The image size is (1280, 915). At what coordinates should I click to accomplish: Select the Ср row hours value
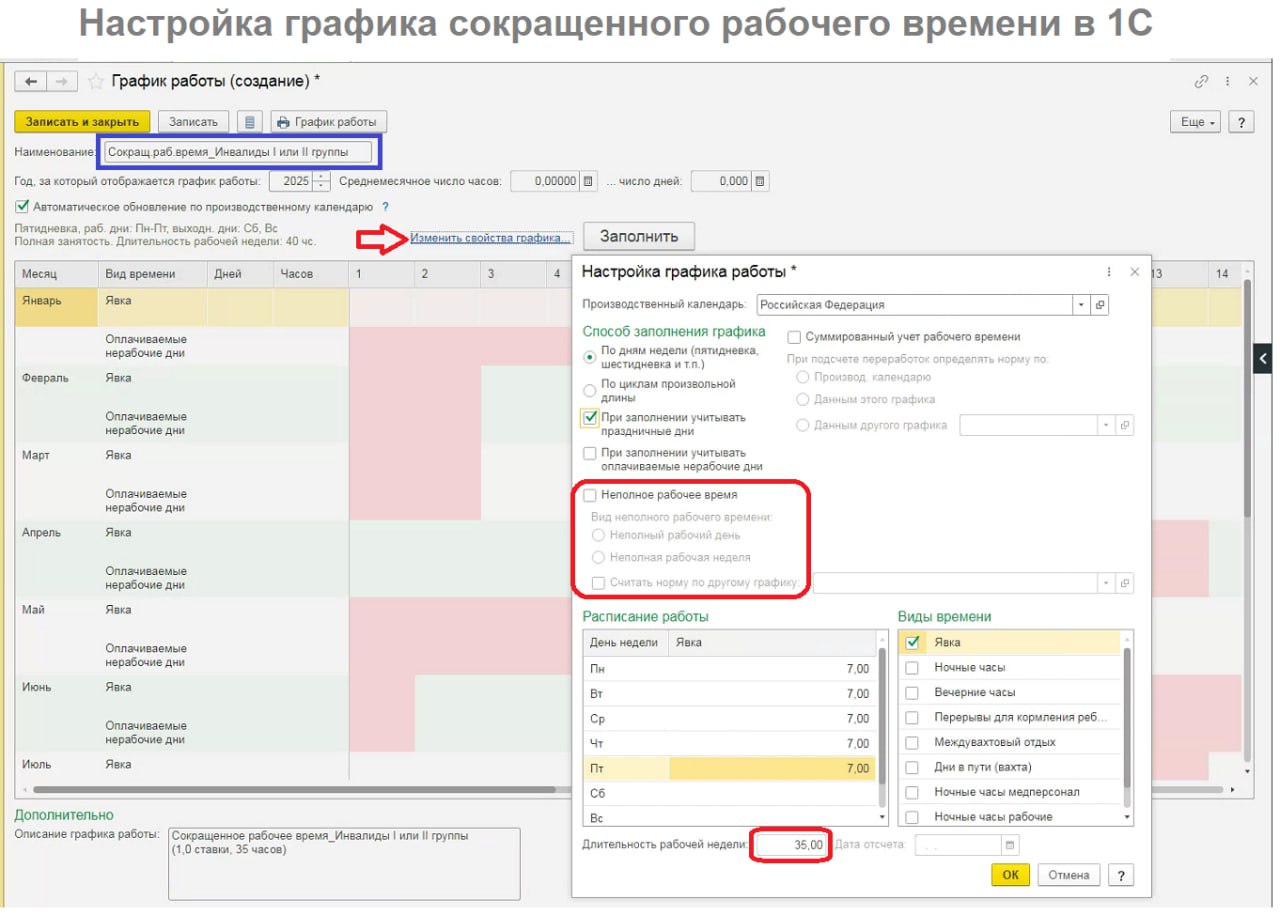(x=771, y=718)
